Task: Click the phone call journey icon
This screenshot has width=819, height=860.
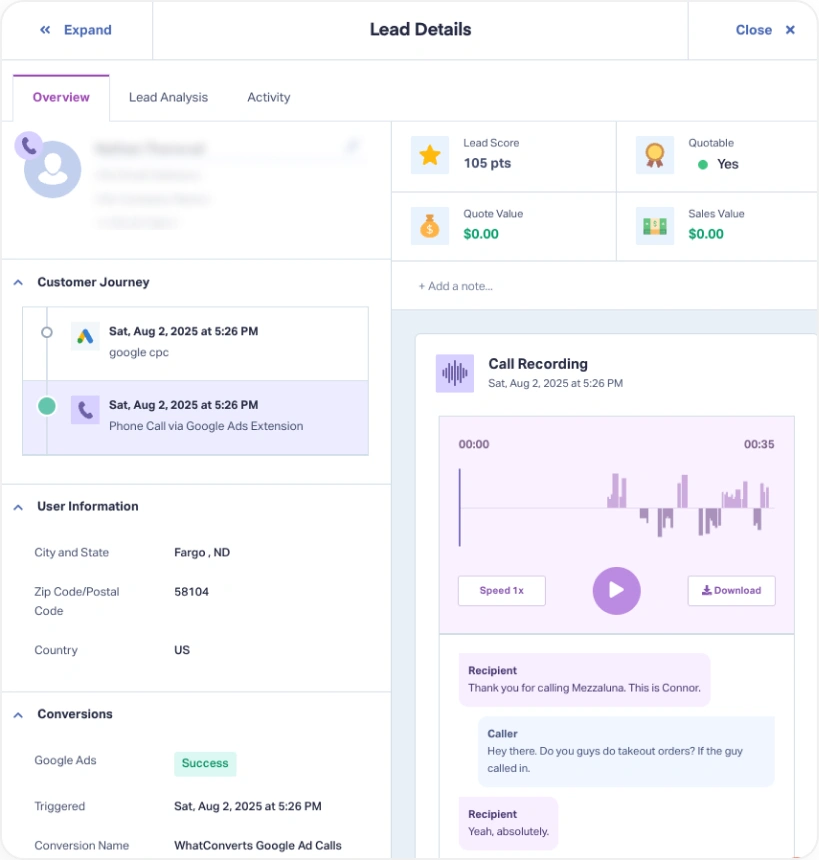Action: [x=85, y=410]
